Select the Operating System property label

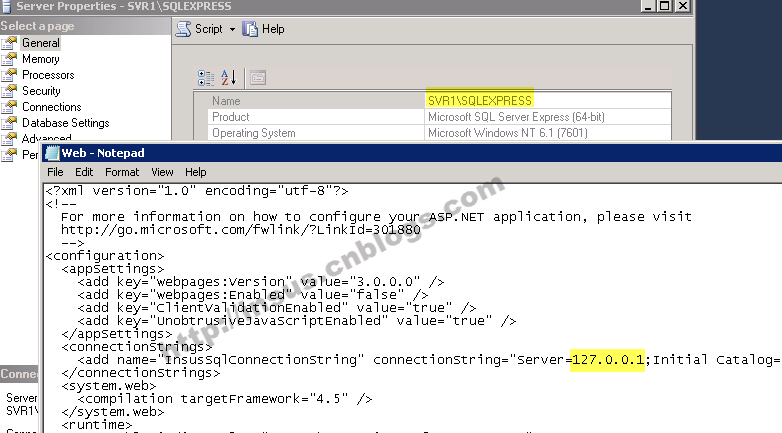(x=253, y=133)
